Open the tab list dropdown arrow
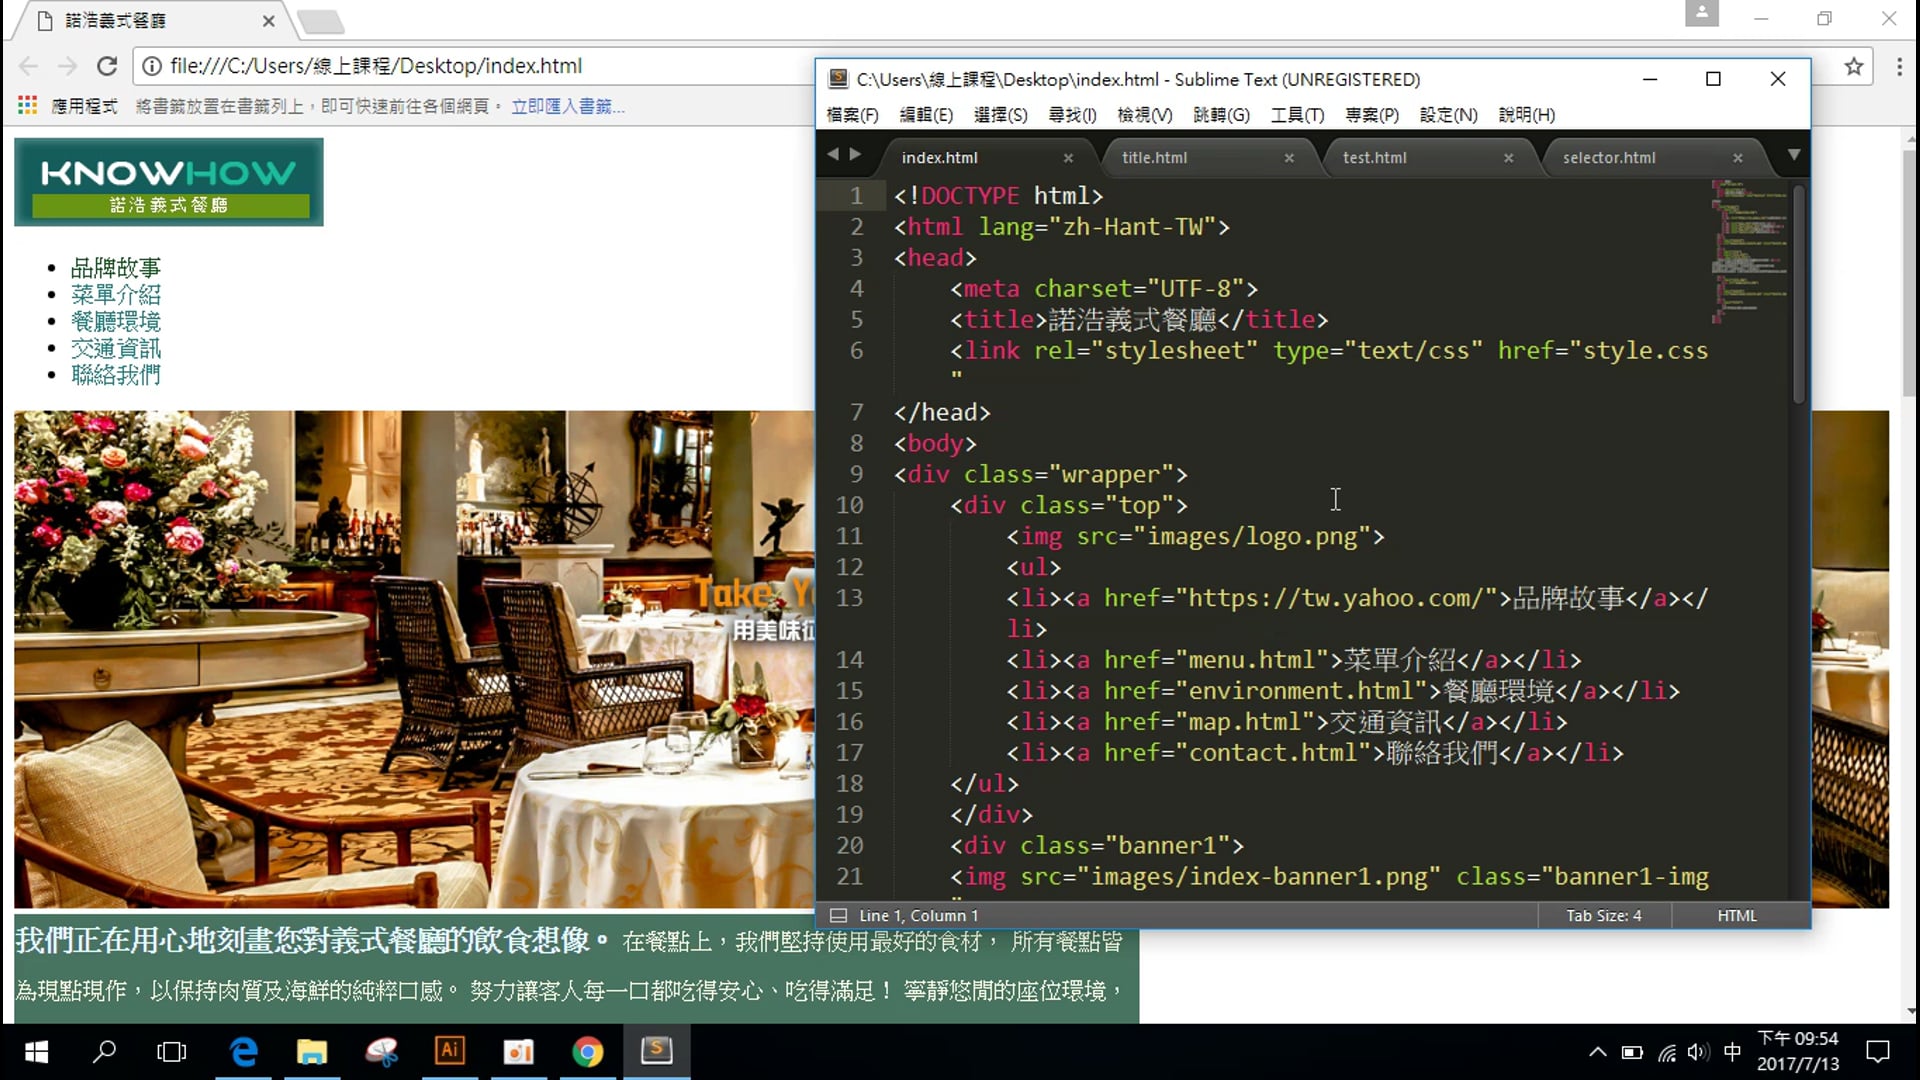The image size is (1920, 1080). [1793, 155]
